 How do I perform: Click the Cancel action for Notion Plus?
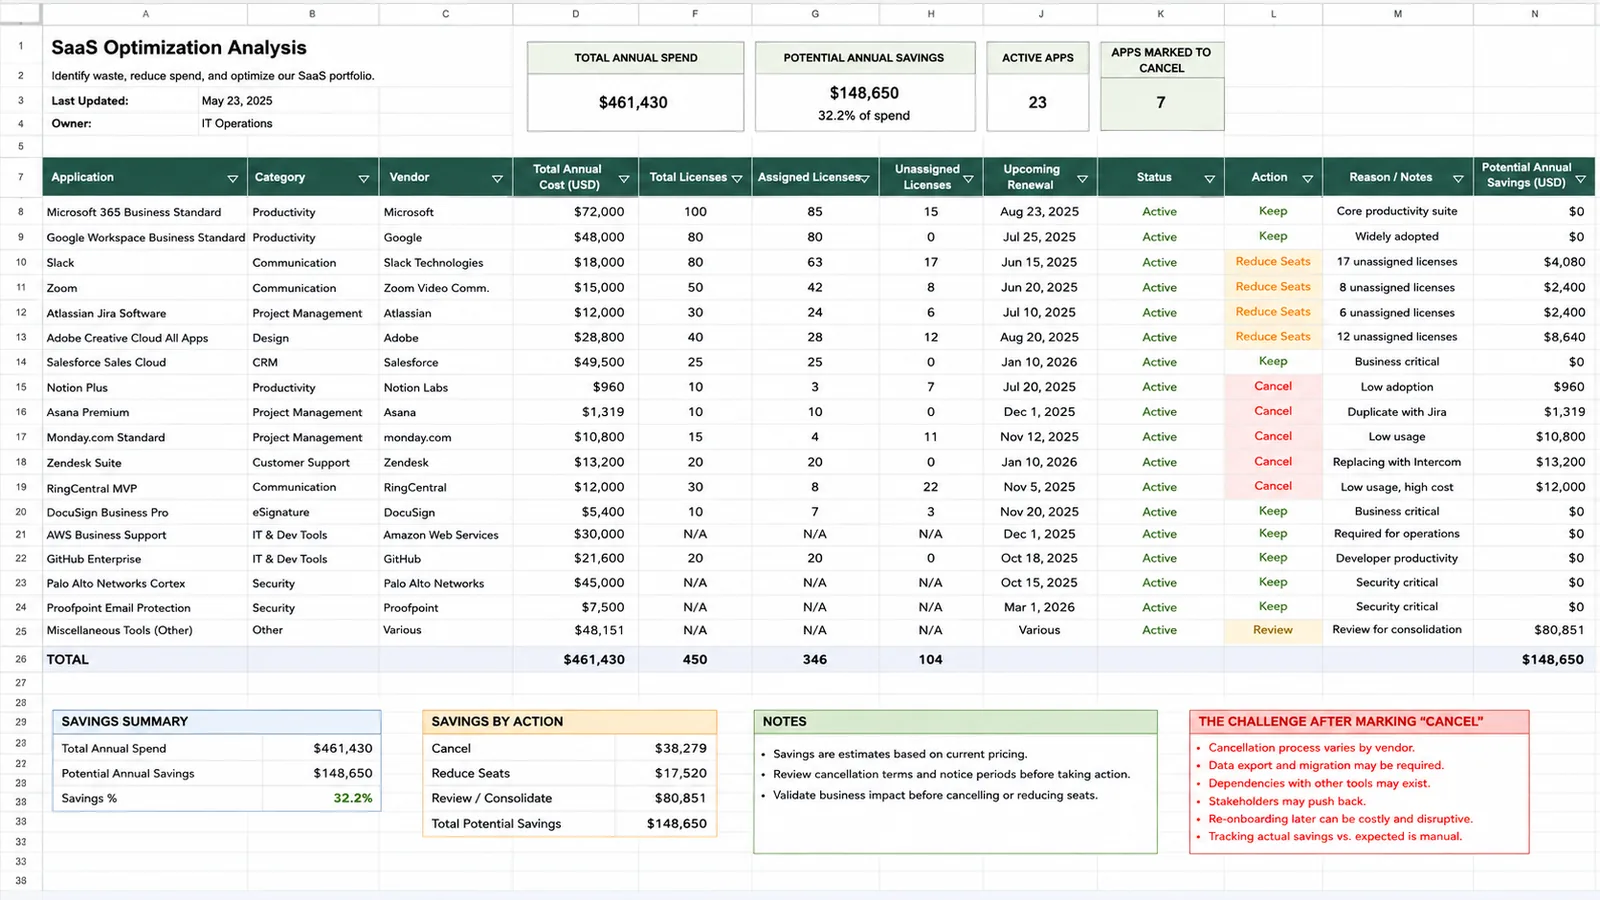pyautogui.click(x=1273, y=386)
